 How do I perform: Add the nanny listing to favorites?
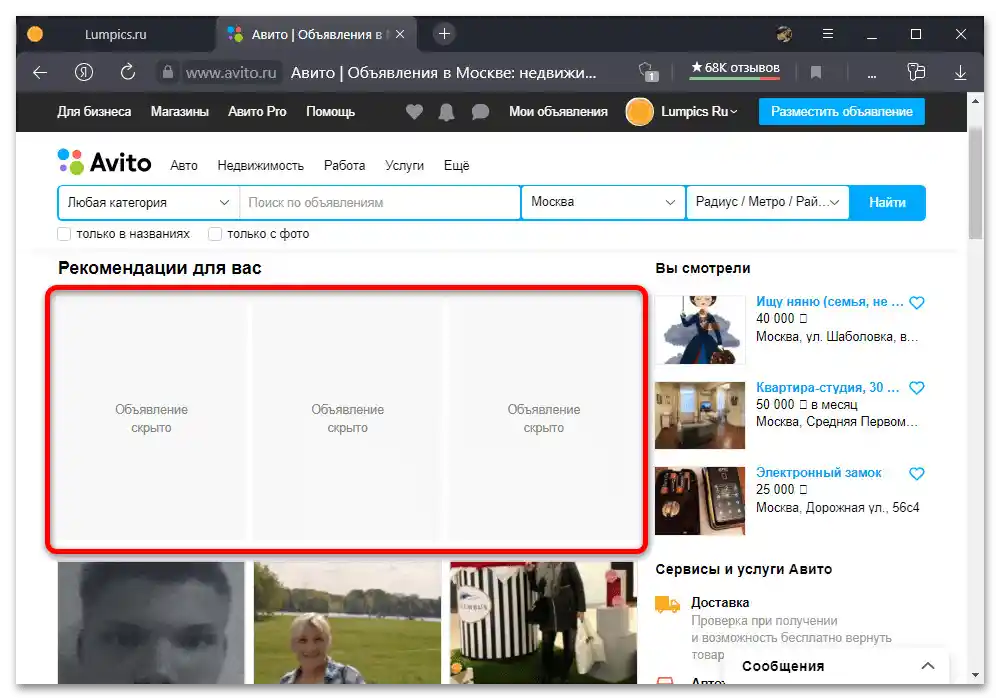point(916,302)
